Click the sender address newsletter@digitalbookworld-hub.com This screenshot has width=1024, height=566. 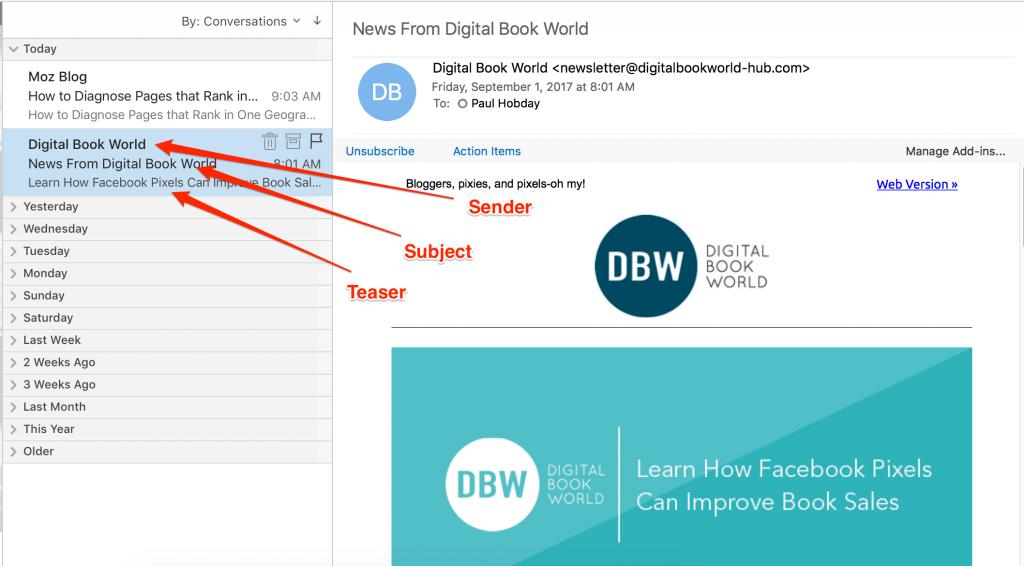680,68
